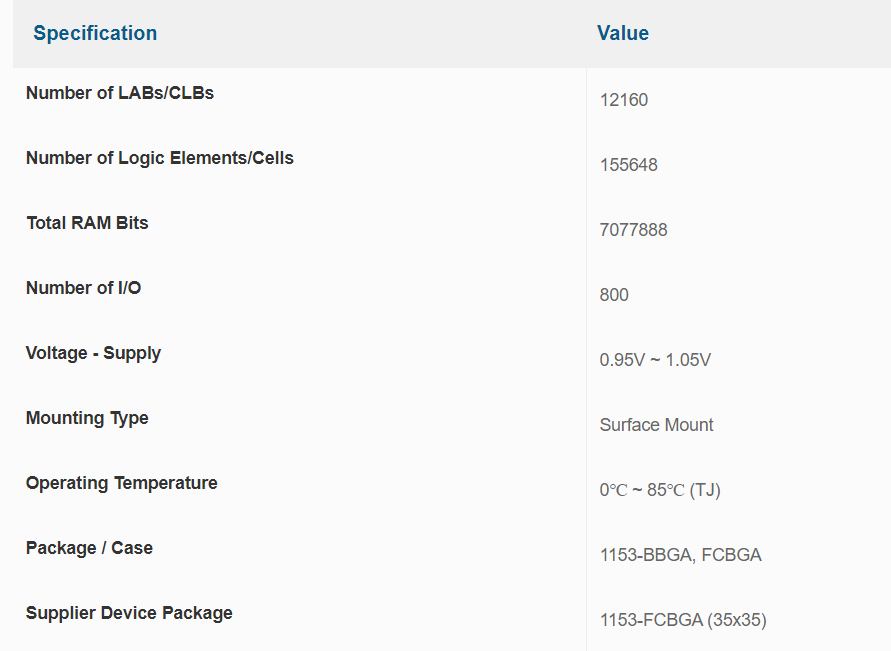Click the 0.95V ~ 1.05V value
The image size is (891, 651).
pos(655,360)
